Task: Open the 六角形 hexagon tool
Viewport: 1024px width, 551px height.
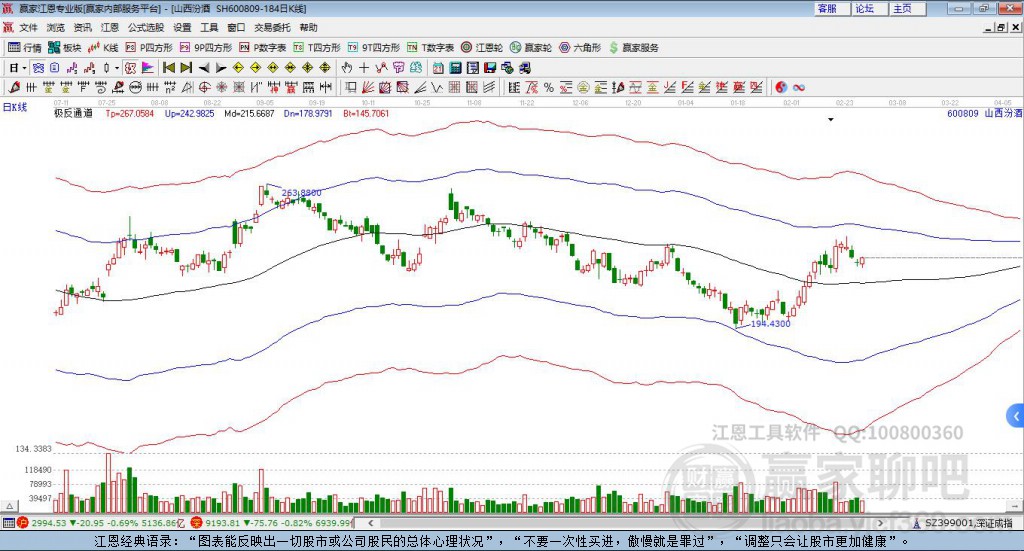Action: (580, 48)
